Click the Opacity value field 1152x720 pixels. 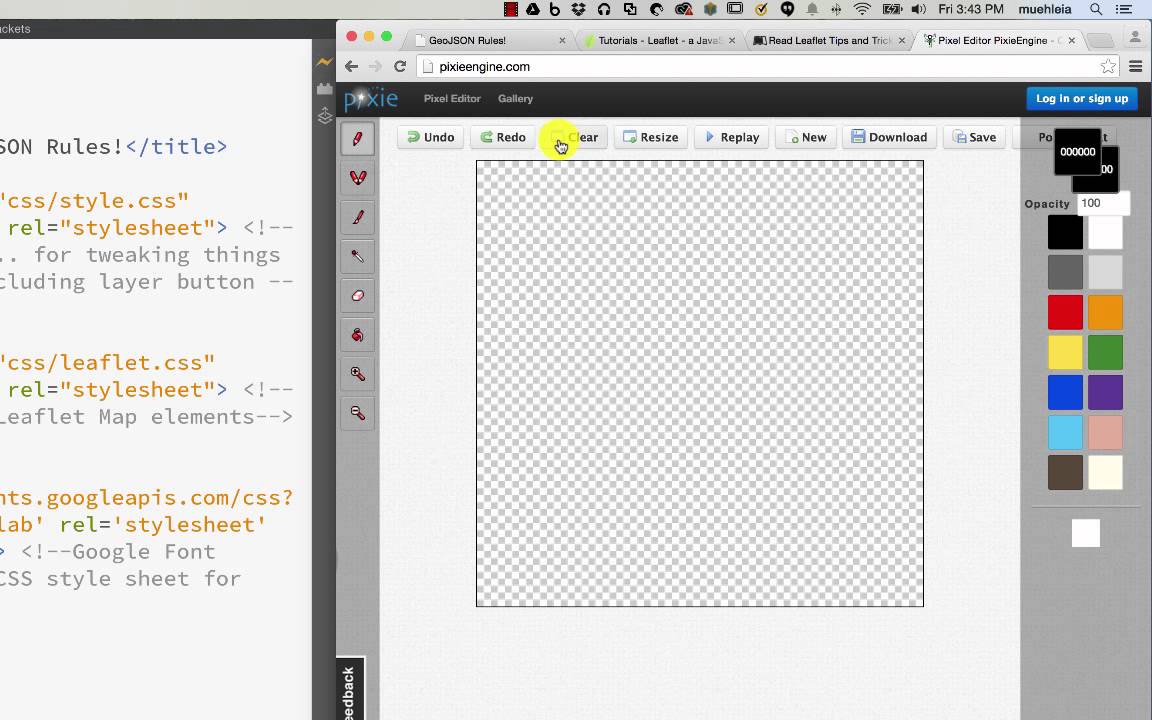1104,204
